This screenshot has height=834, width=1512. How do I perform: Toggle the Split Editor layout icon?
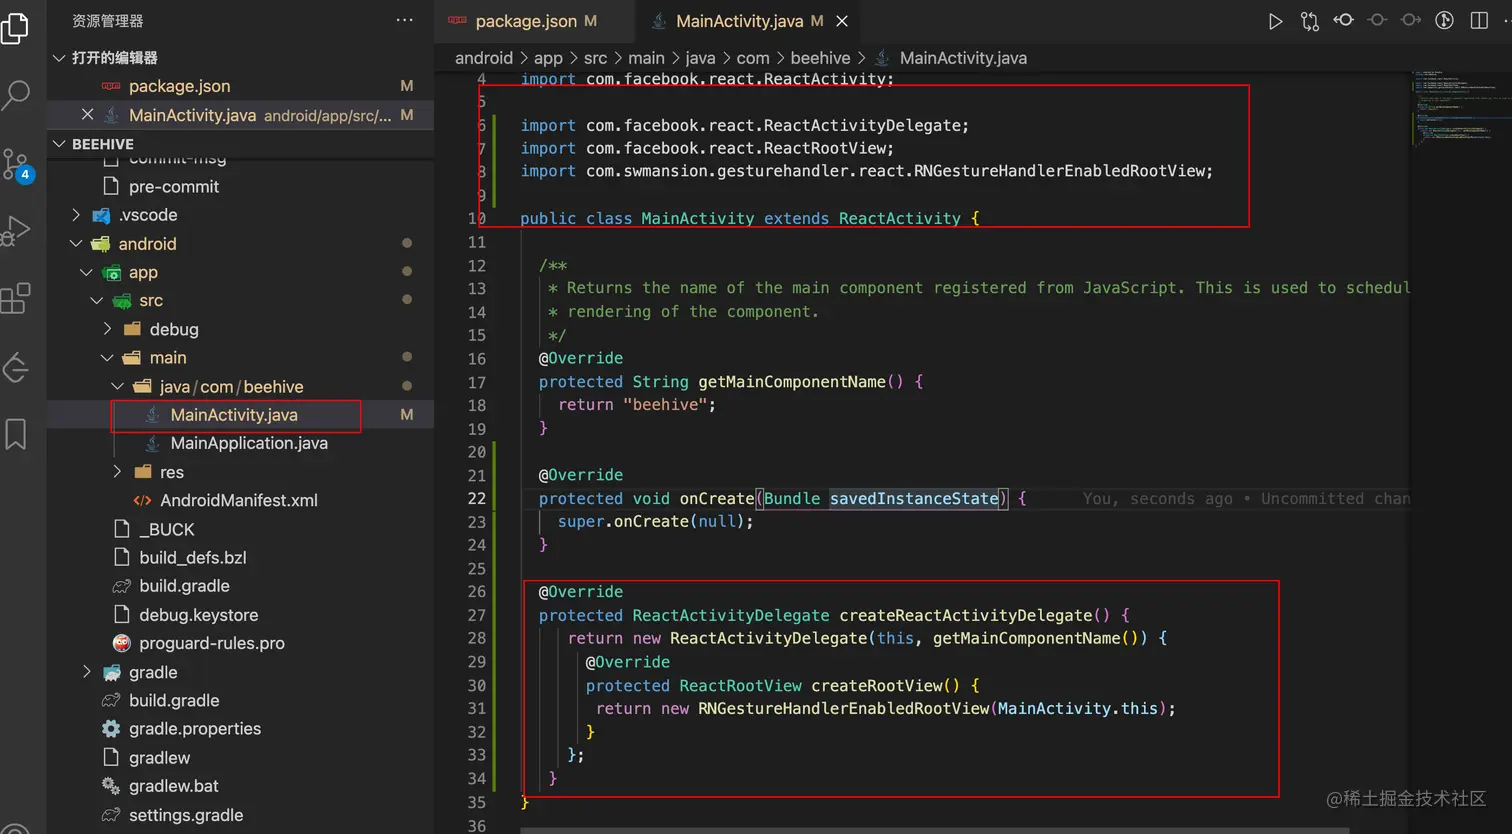coord(1479,20)
